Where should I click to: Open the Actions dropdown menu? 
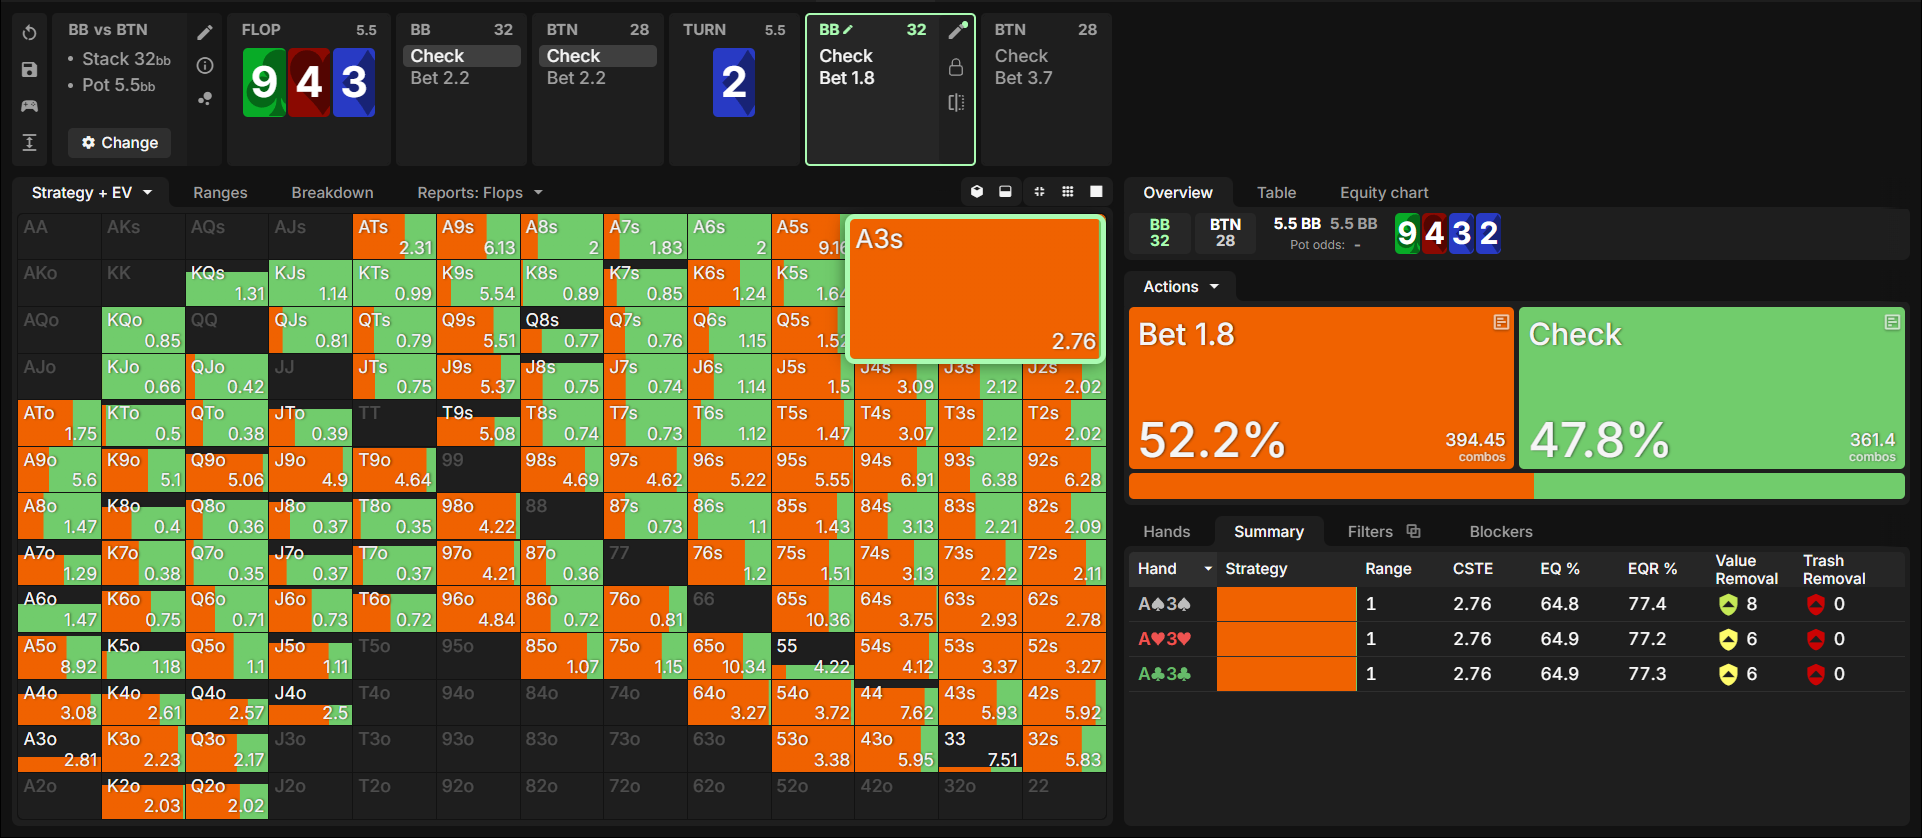[1181, 287]
